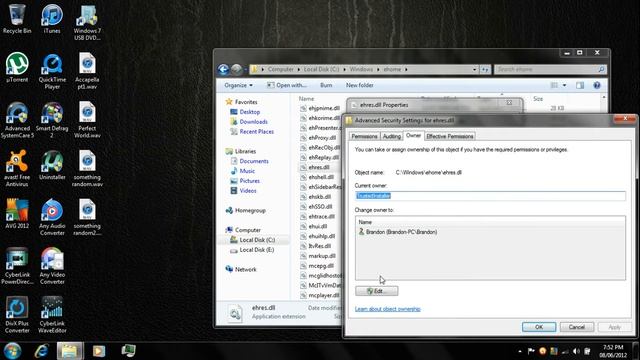Open the Recycle Bin desktop icon

(x=17, y=18)
